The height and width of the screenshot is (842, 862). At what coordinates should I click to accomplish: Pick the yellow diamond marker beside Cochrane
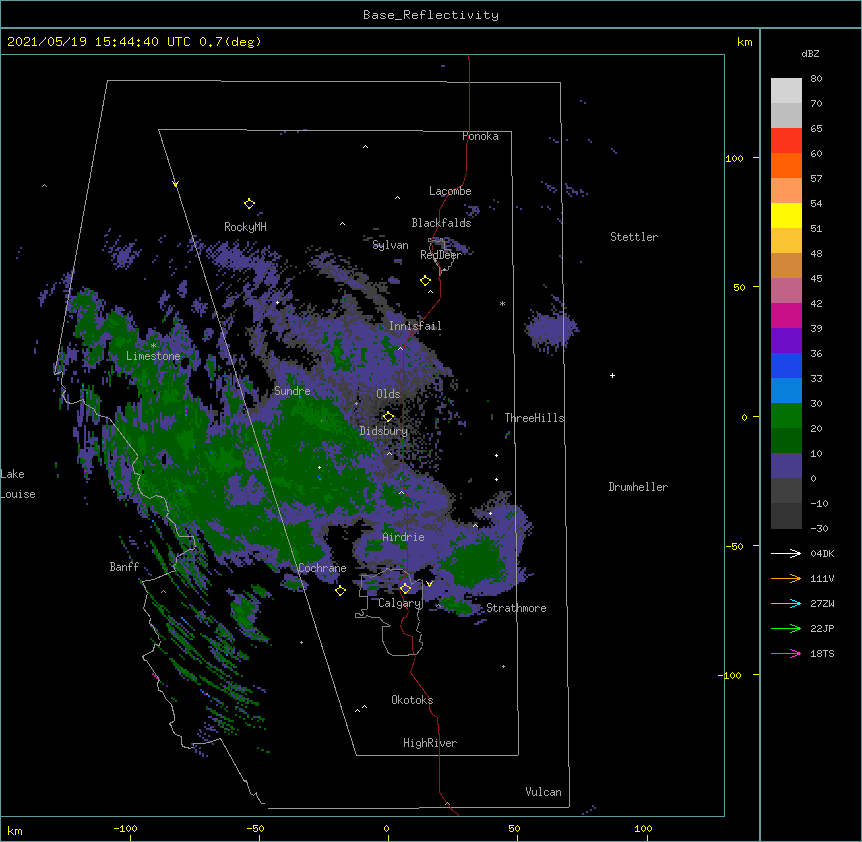pos(340,591)
